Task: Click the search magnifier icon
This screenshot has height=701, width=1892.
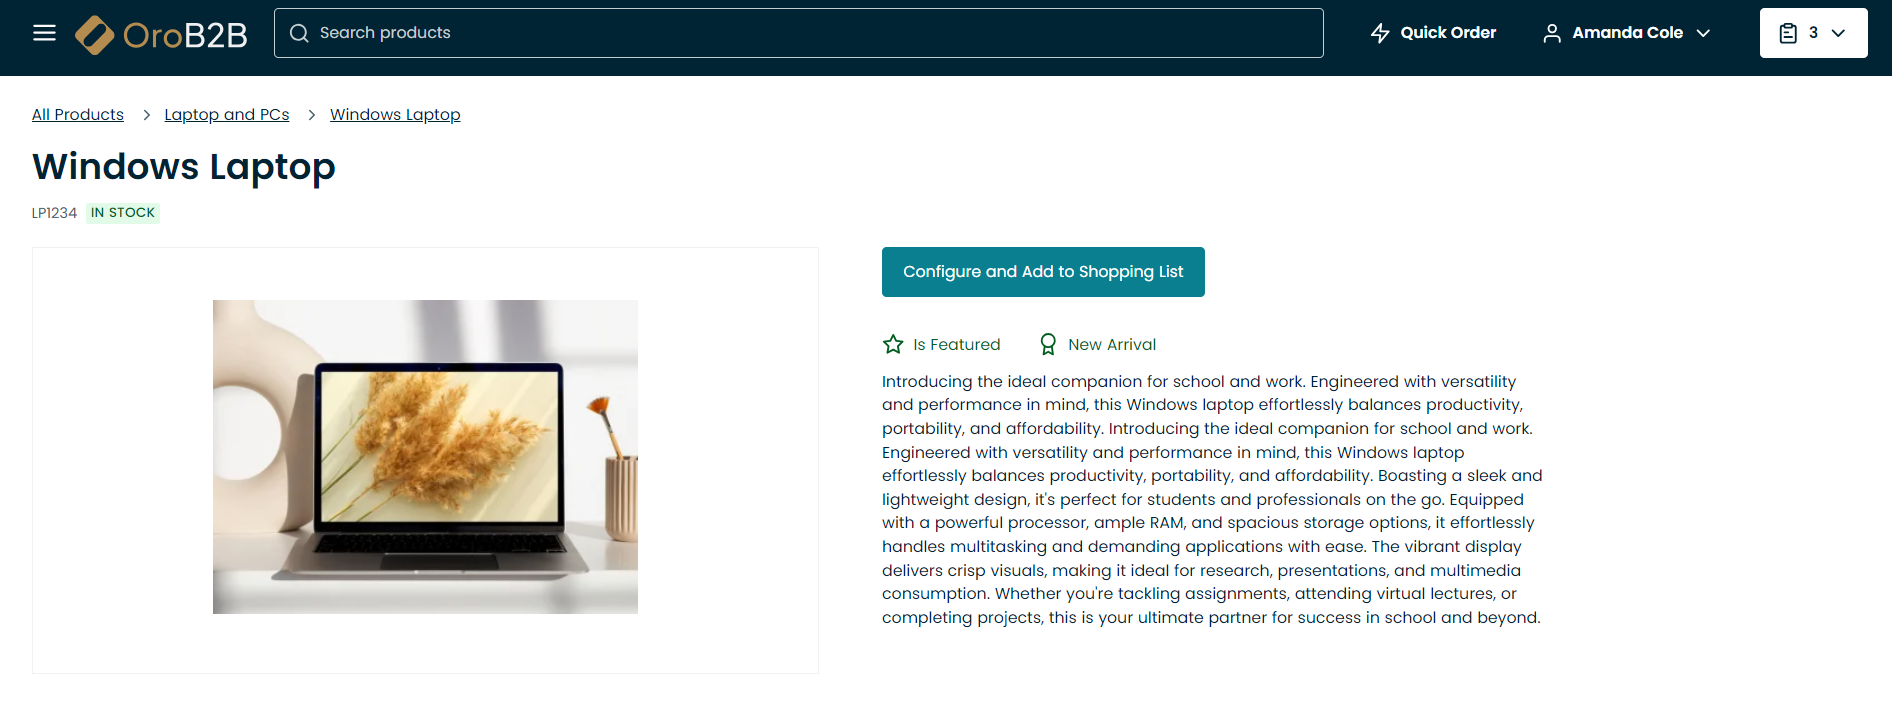Action: [299, 33]
